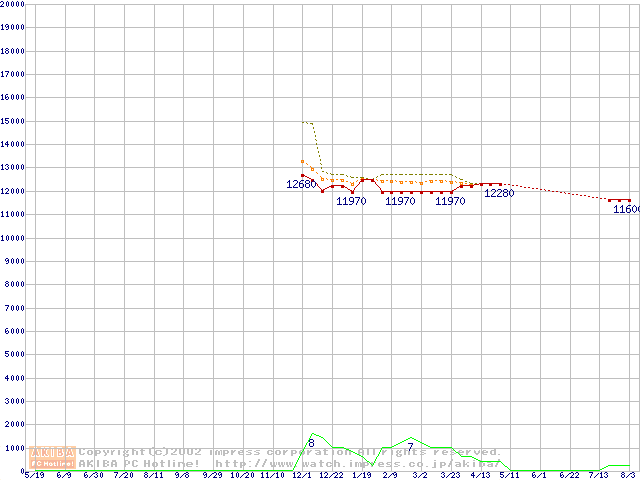640x480 pixels.
Task: Click the copyright 2002 impress corporation text
Action: click(x=290, y=452)
